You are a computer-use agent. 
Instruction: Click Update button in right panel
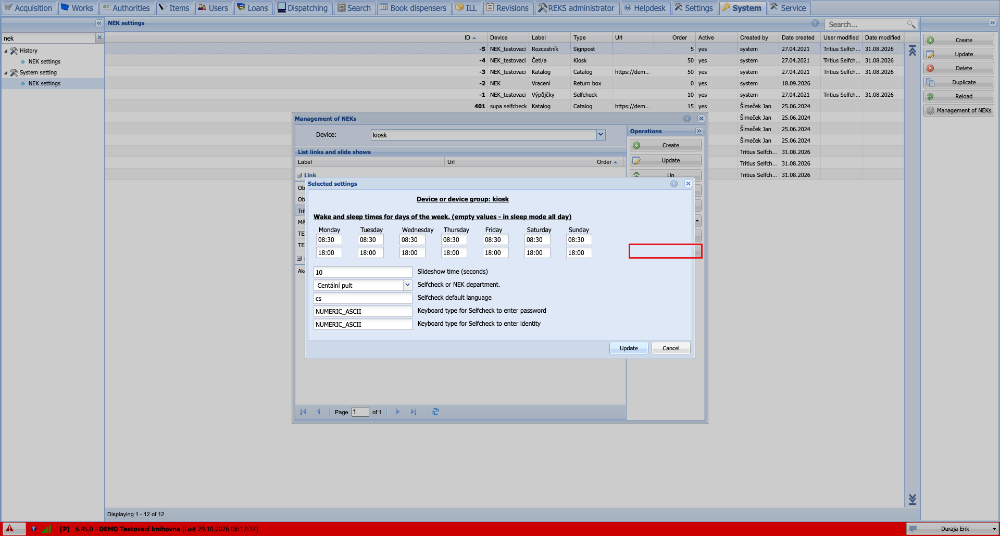(x=959, y=54)
